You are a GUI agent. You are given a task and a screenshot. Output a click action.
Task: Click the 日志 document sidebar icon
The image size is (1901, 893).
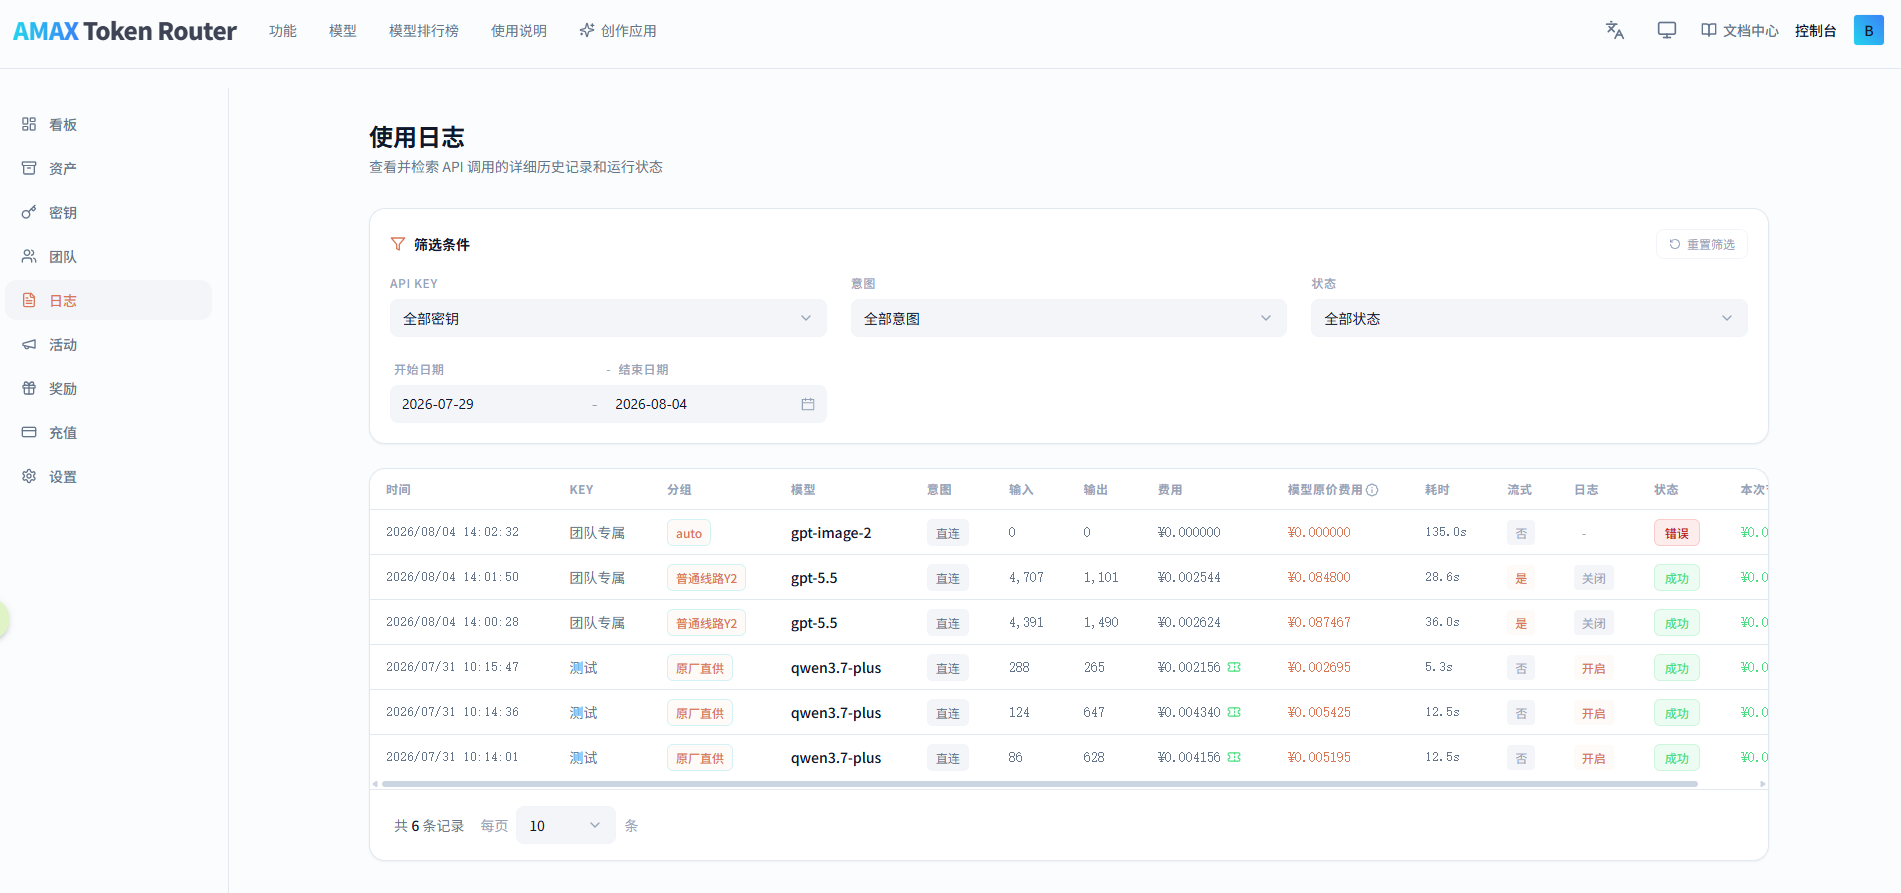pyautogui.click(x=29, y=300)
